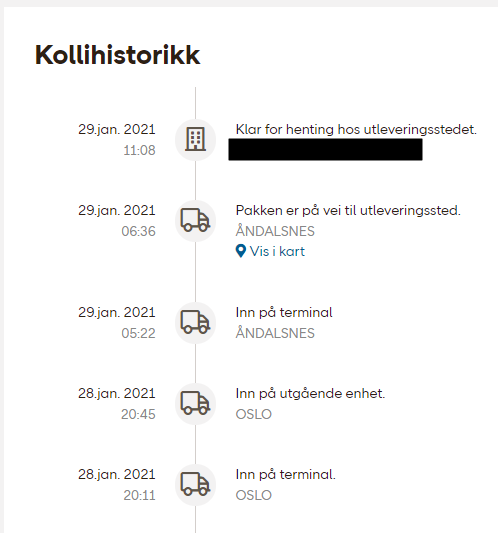Click 'Pakken er på vei til utleveringssted' entry
The width and height of the screenshot is (498, 533).
348,210
